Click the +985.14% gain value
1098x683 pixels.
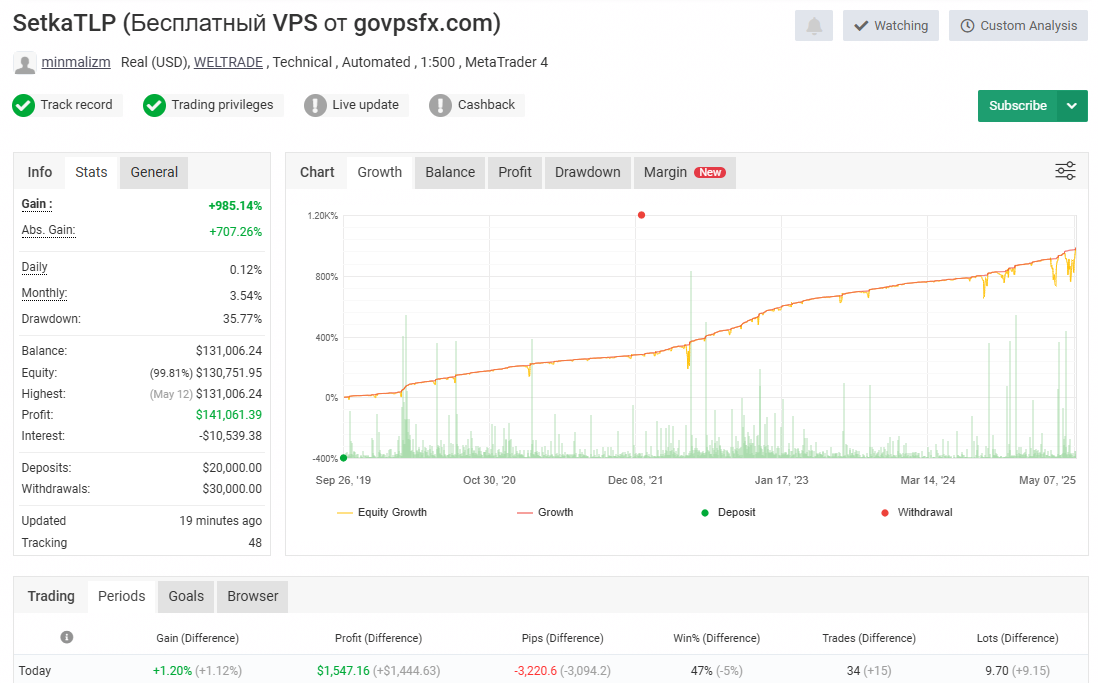[x=235, y=206]
